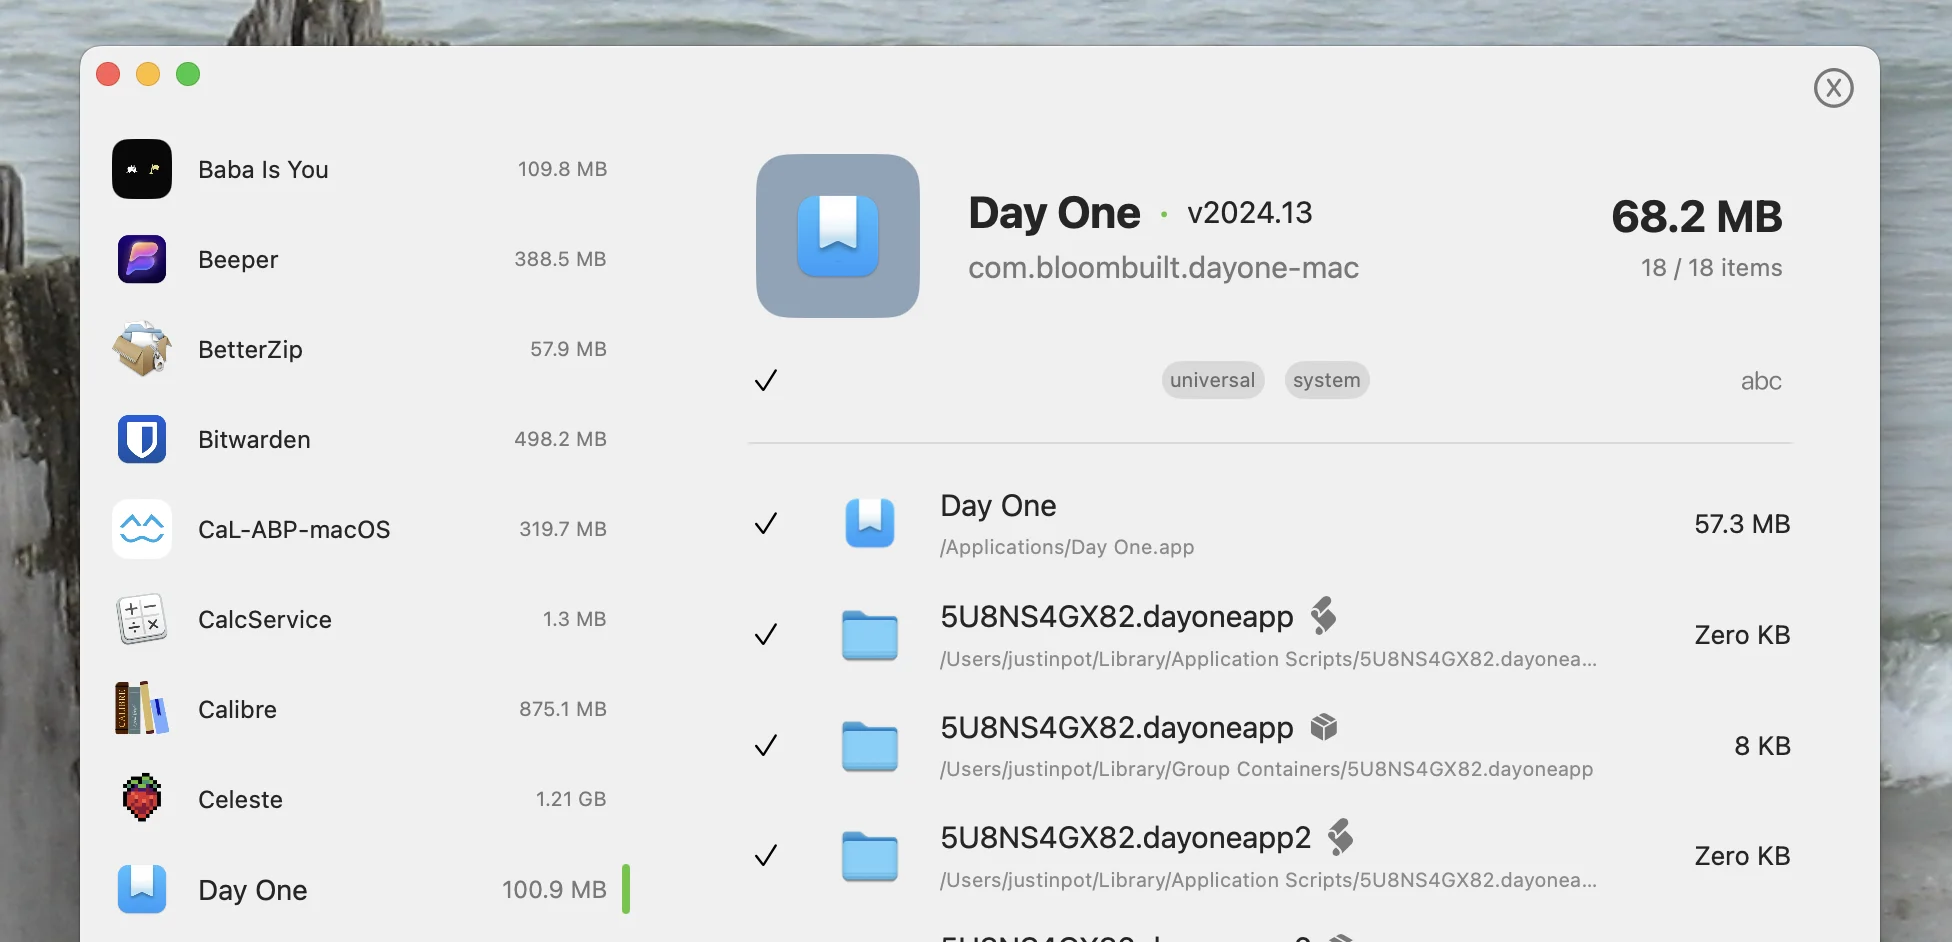This screenshot has width=1952, height=942.
Task: Click the Beeper app icon
Action: 142,259
